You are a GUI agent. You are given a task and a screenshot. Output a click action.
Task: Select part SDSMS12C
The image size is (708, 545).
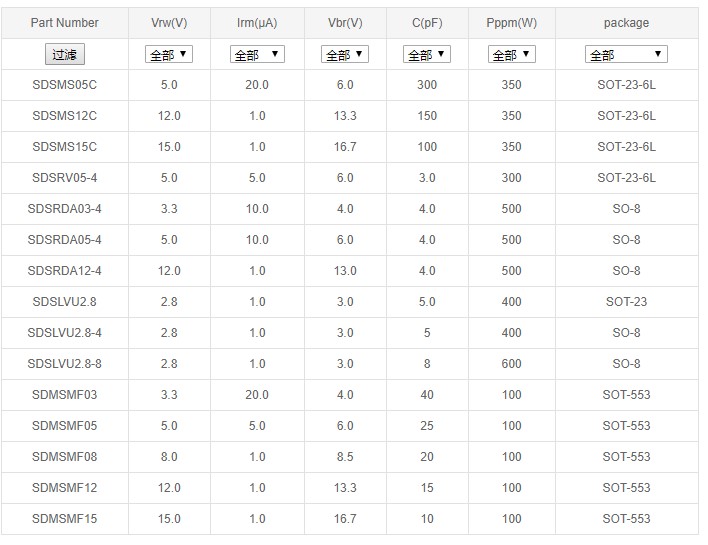64,116
